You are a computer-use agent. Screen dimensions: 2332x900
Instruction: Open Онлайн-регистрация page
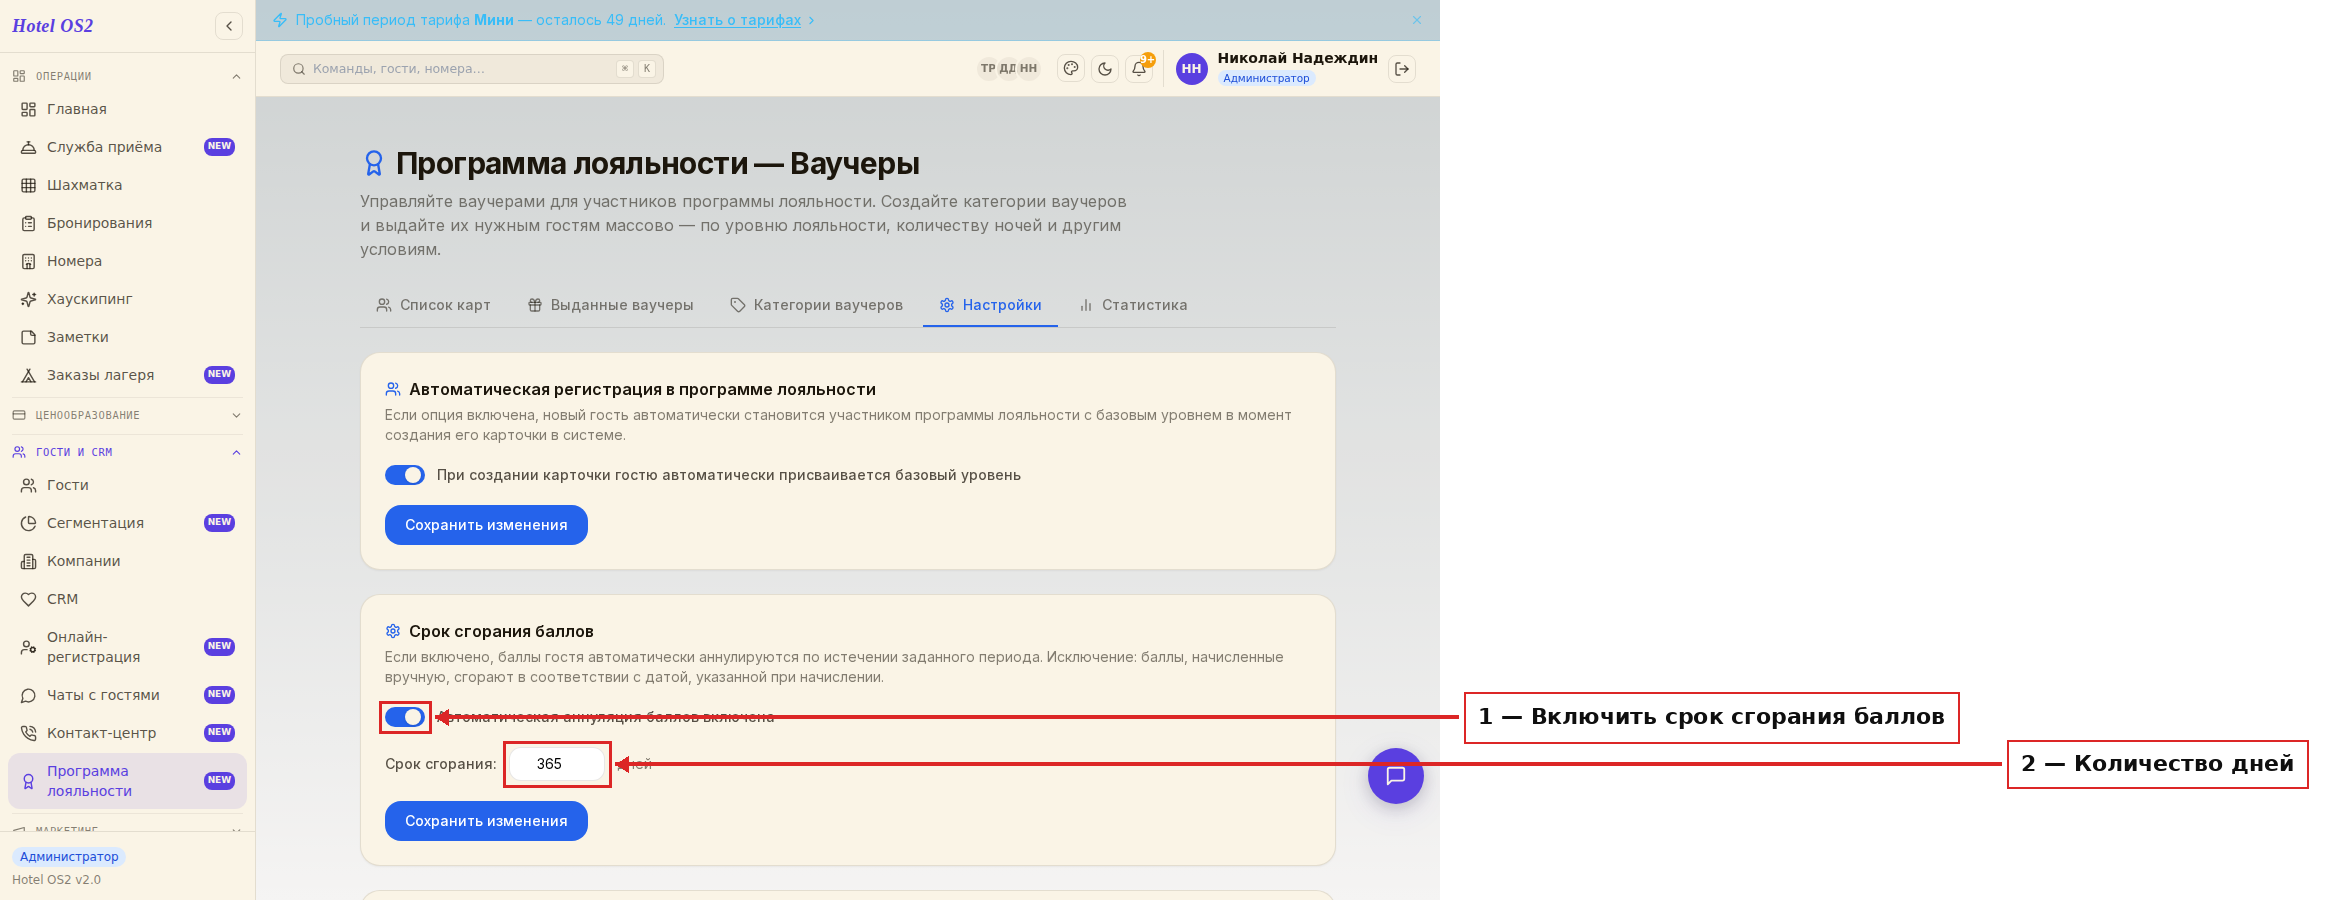[x=127, y=647]
